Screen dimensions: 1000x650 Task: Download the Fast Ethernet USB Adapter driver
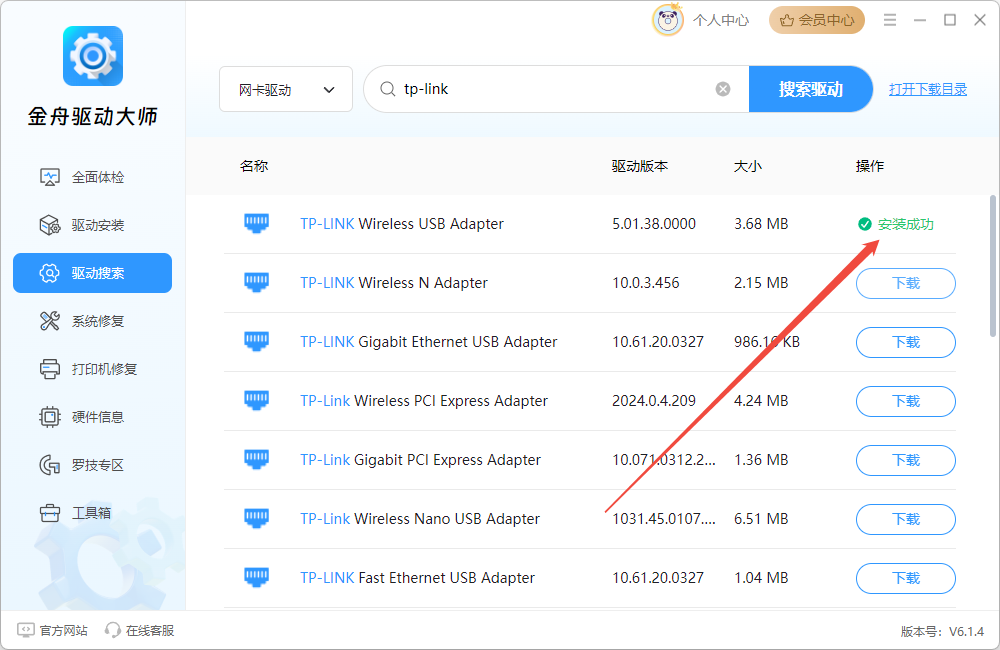(x=906, y=579)
